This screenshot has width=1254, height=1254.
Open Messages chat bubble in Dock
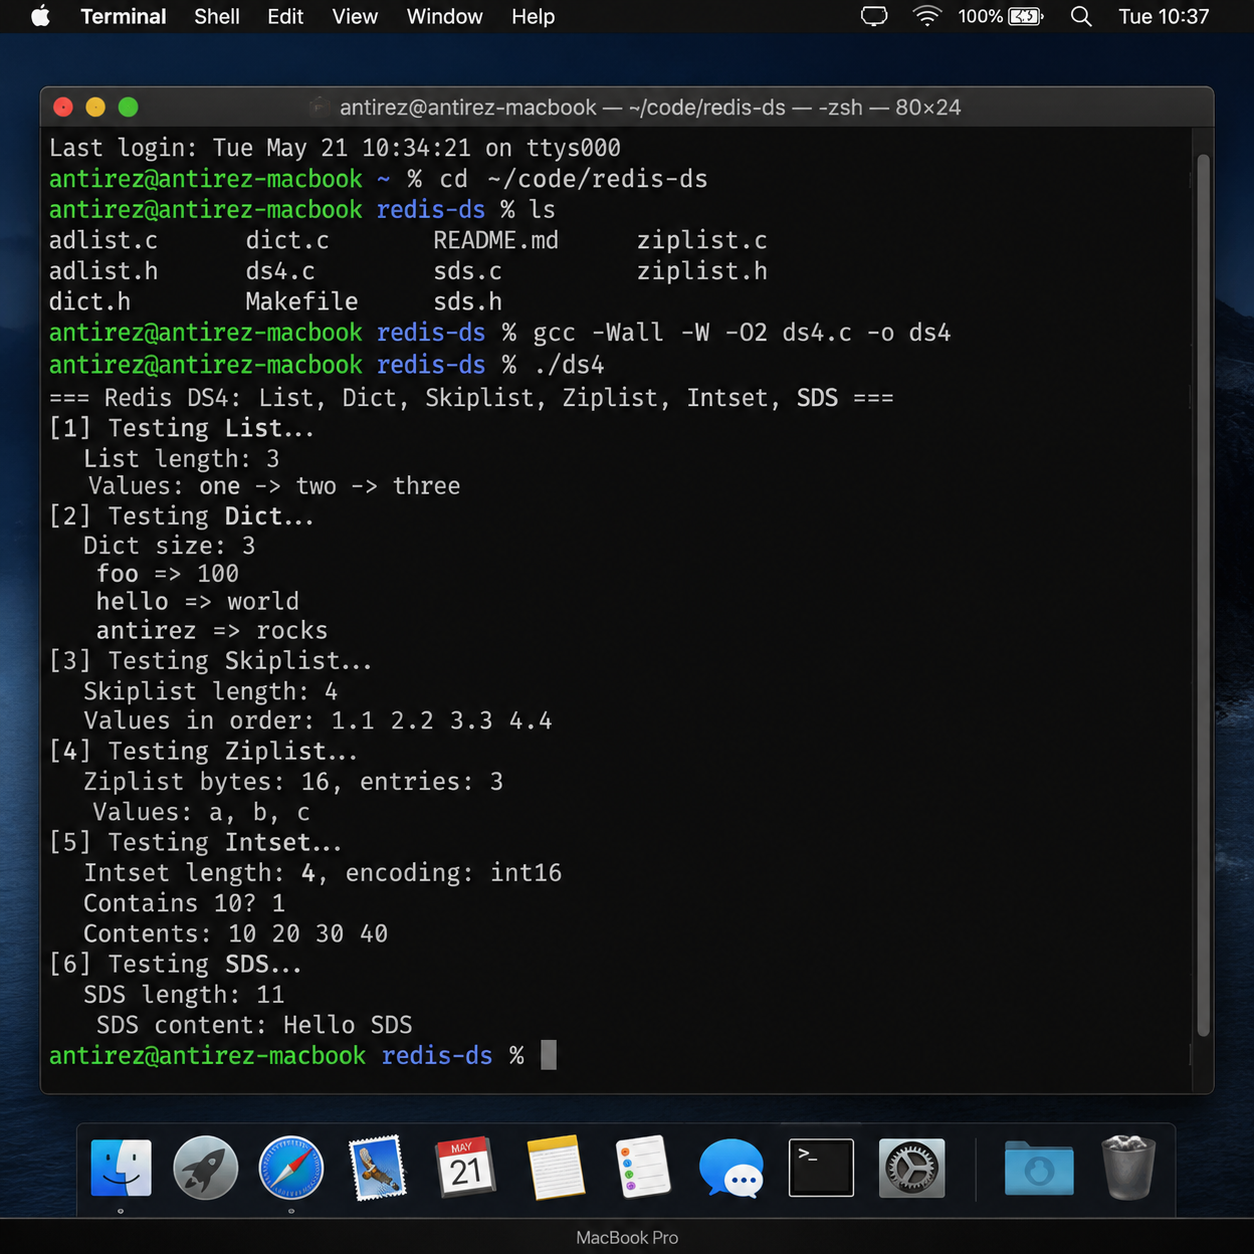[731, 1167]
